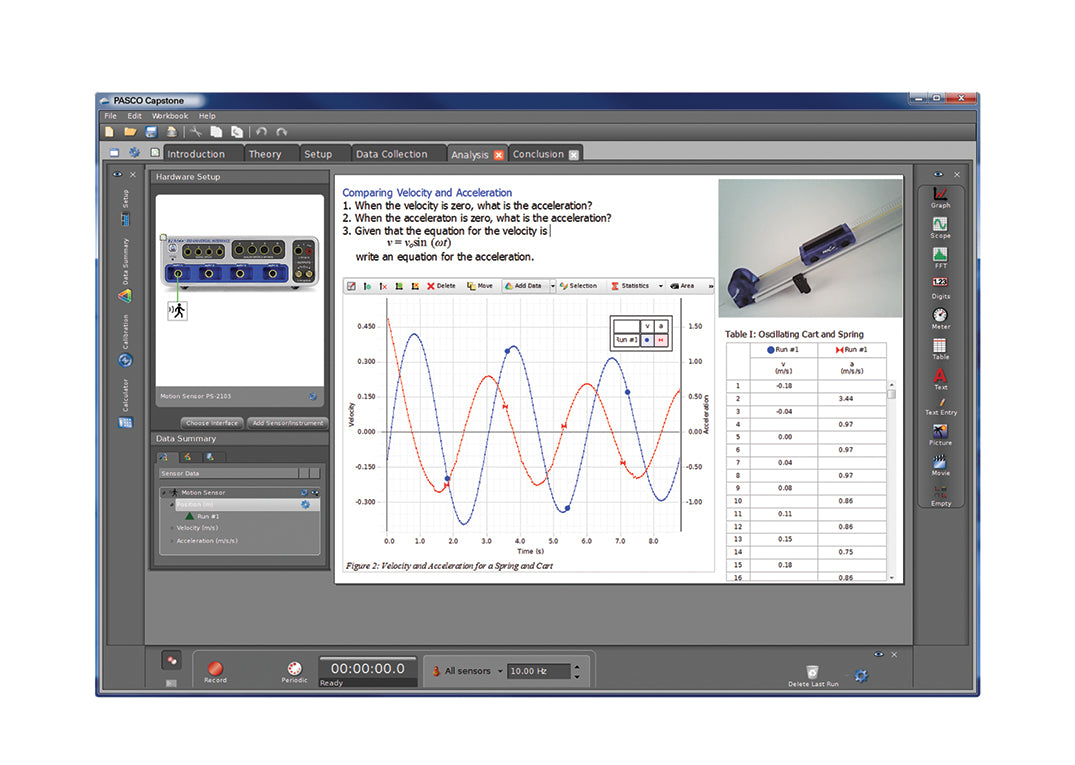The height and width of the screenshot is (765, 1075).
Task: Click the Delete Last Run trash icon
Action: 812,672
